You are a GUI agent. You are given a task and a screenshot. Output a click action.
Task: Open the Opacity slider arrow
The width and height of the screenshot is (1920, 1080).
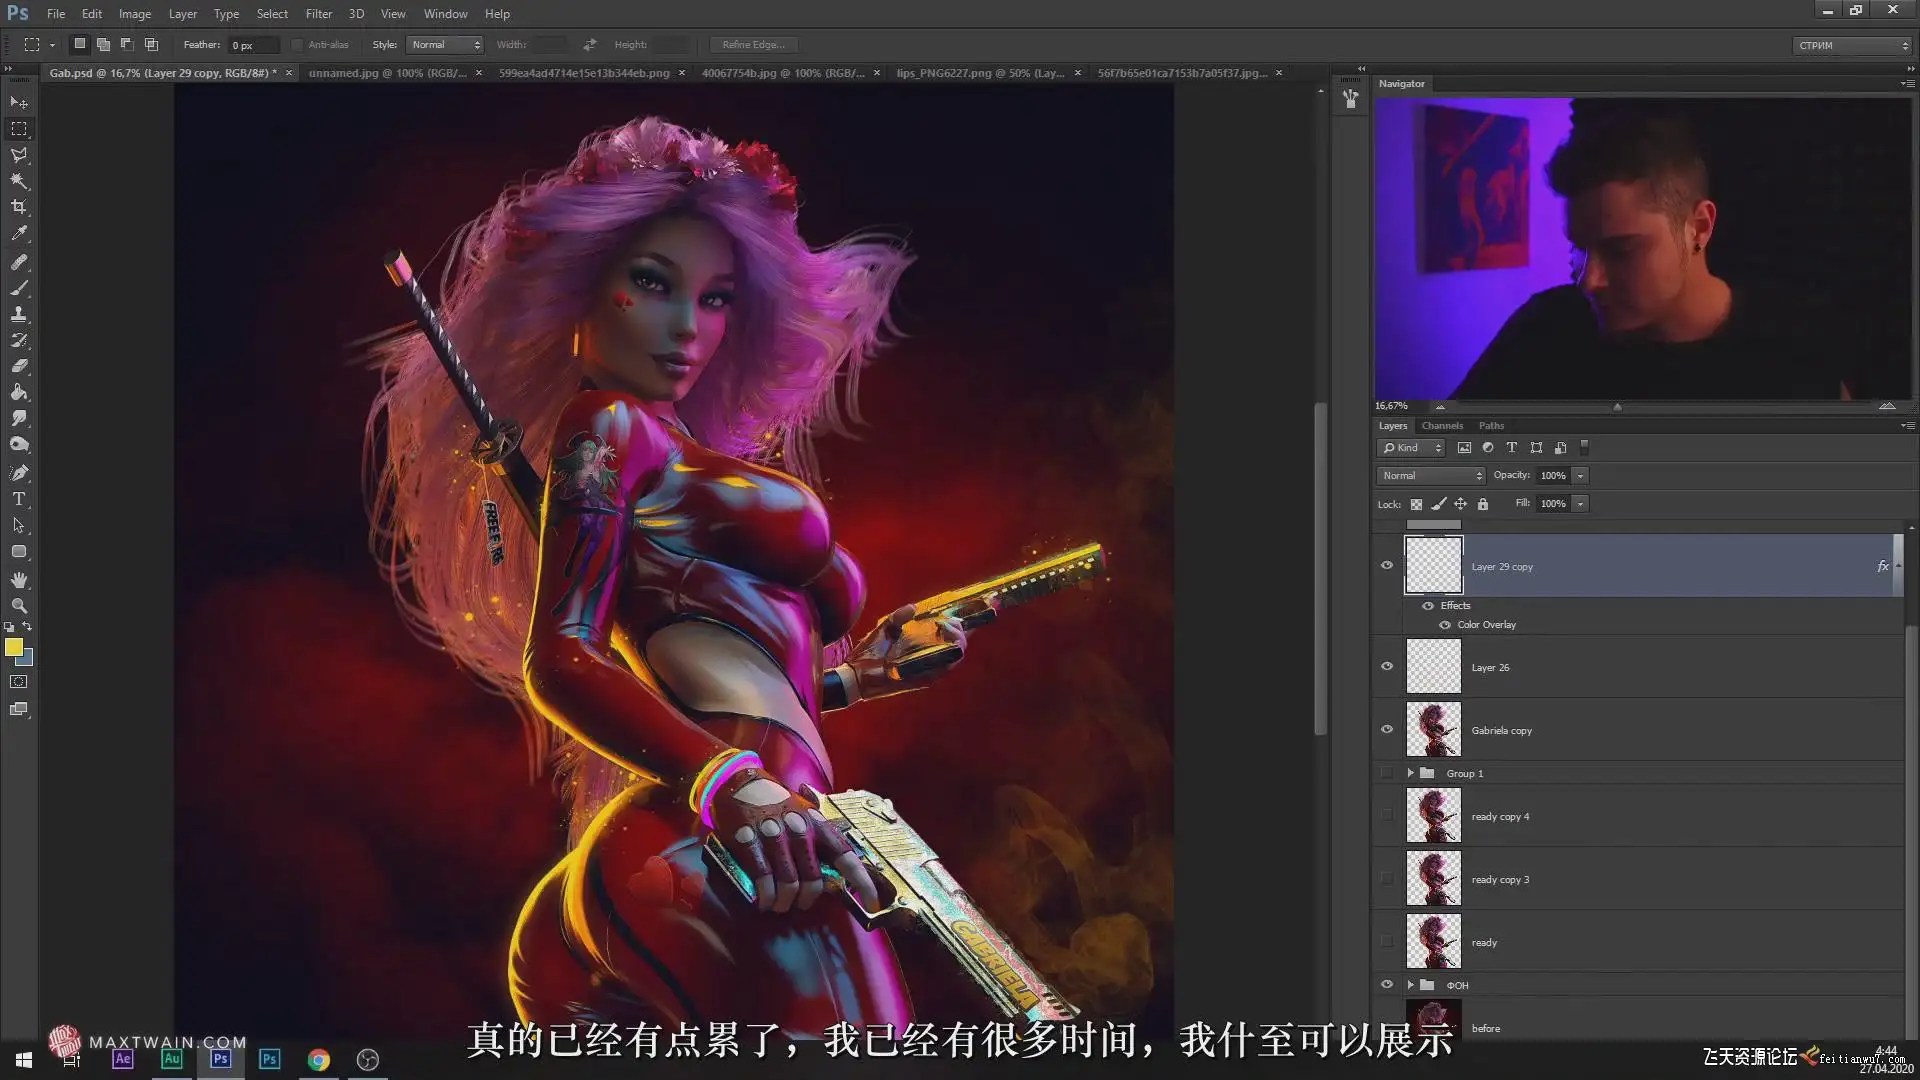click(1581, 476)
